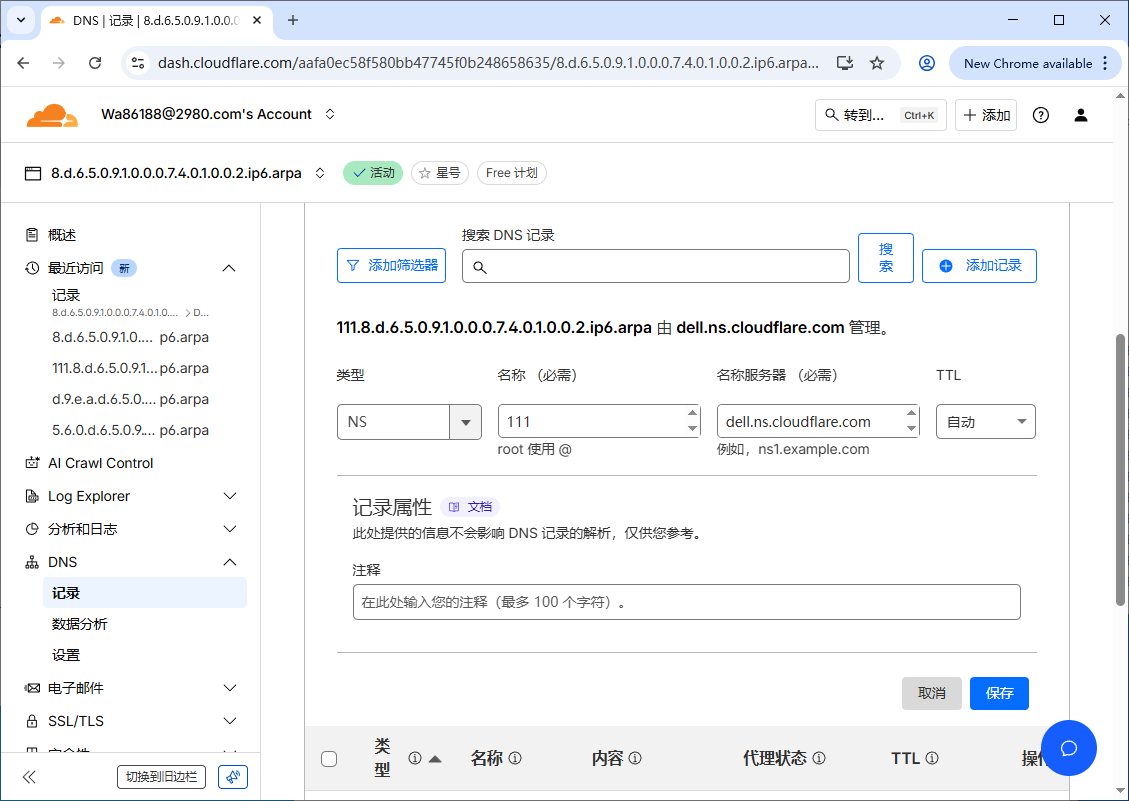The height and width of the screenshot is (801, 1129).
Task: Click the bookmark star in the address bar
Action: (877, 62)
